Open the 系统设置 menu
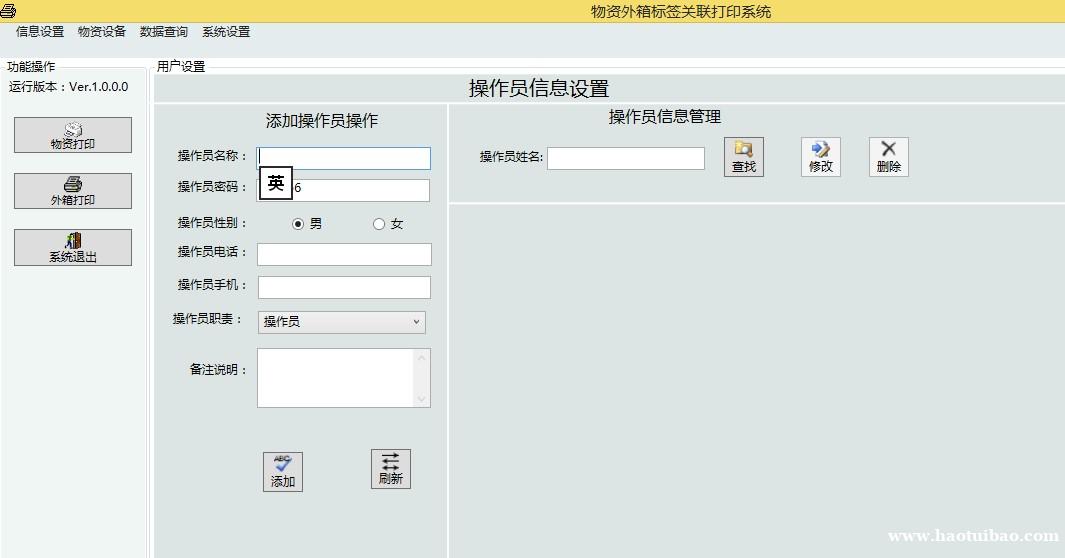This screenshot has height=558, width=1065. [226, 32]
